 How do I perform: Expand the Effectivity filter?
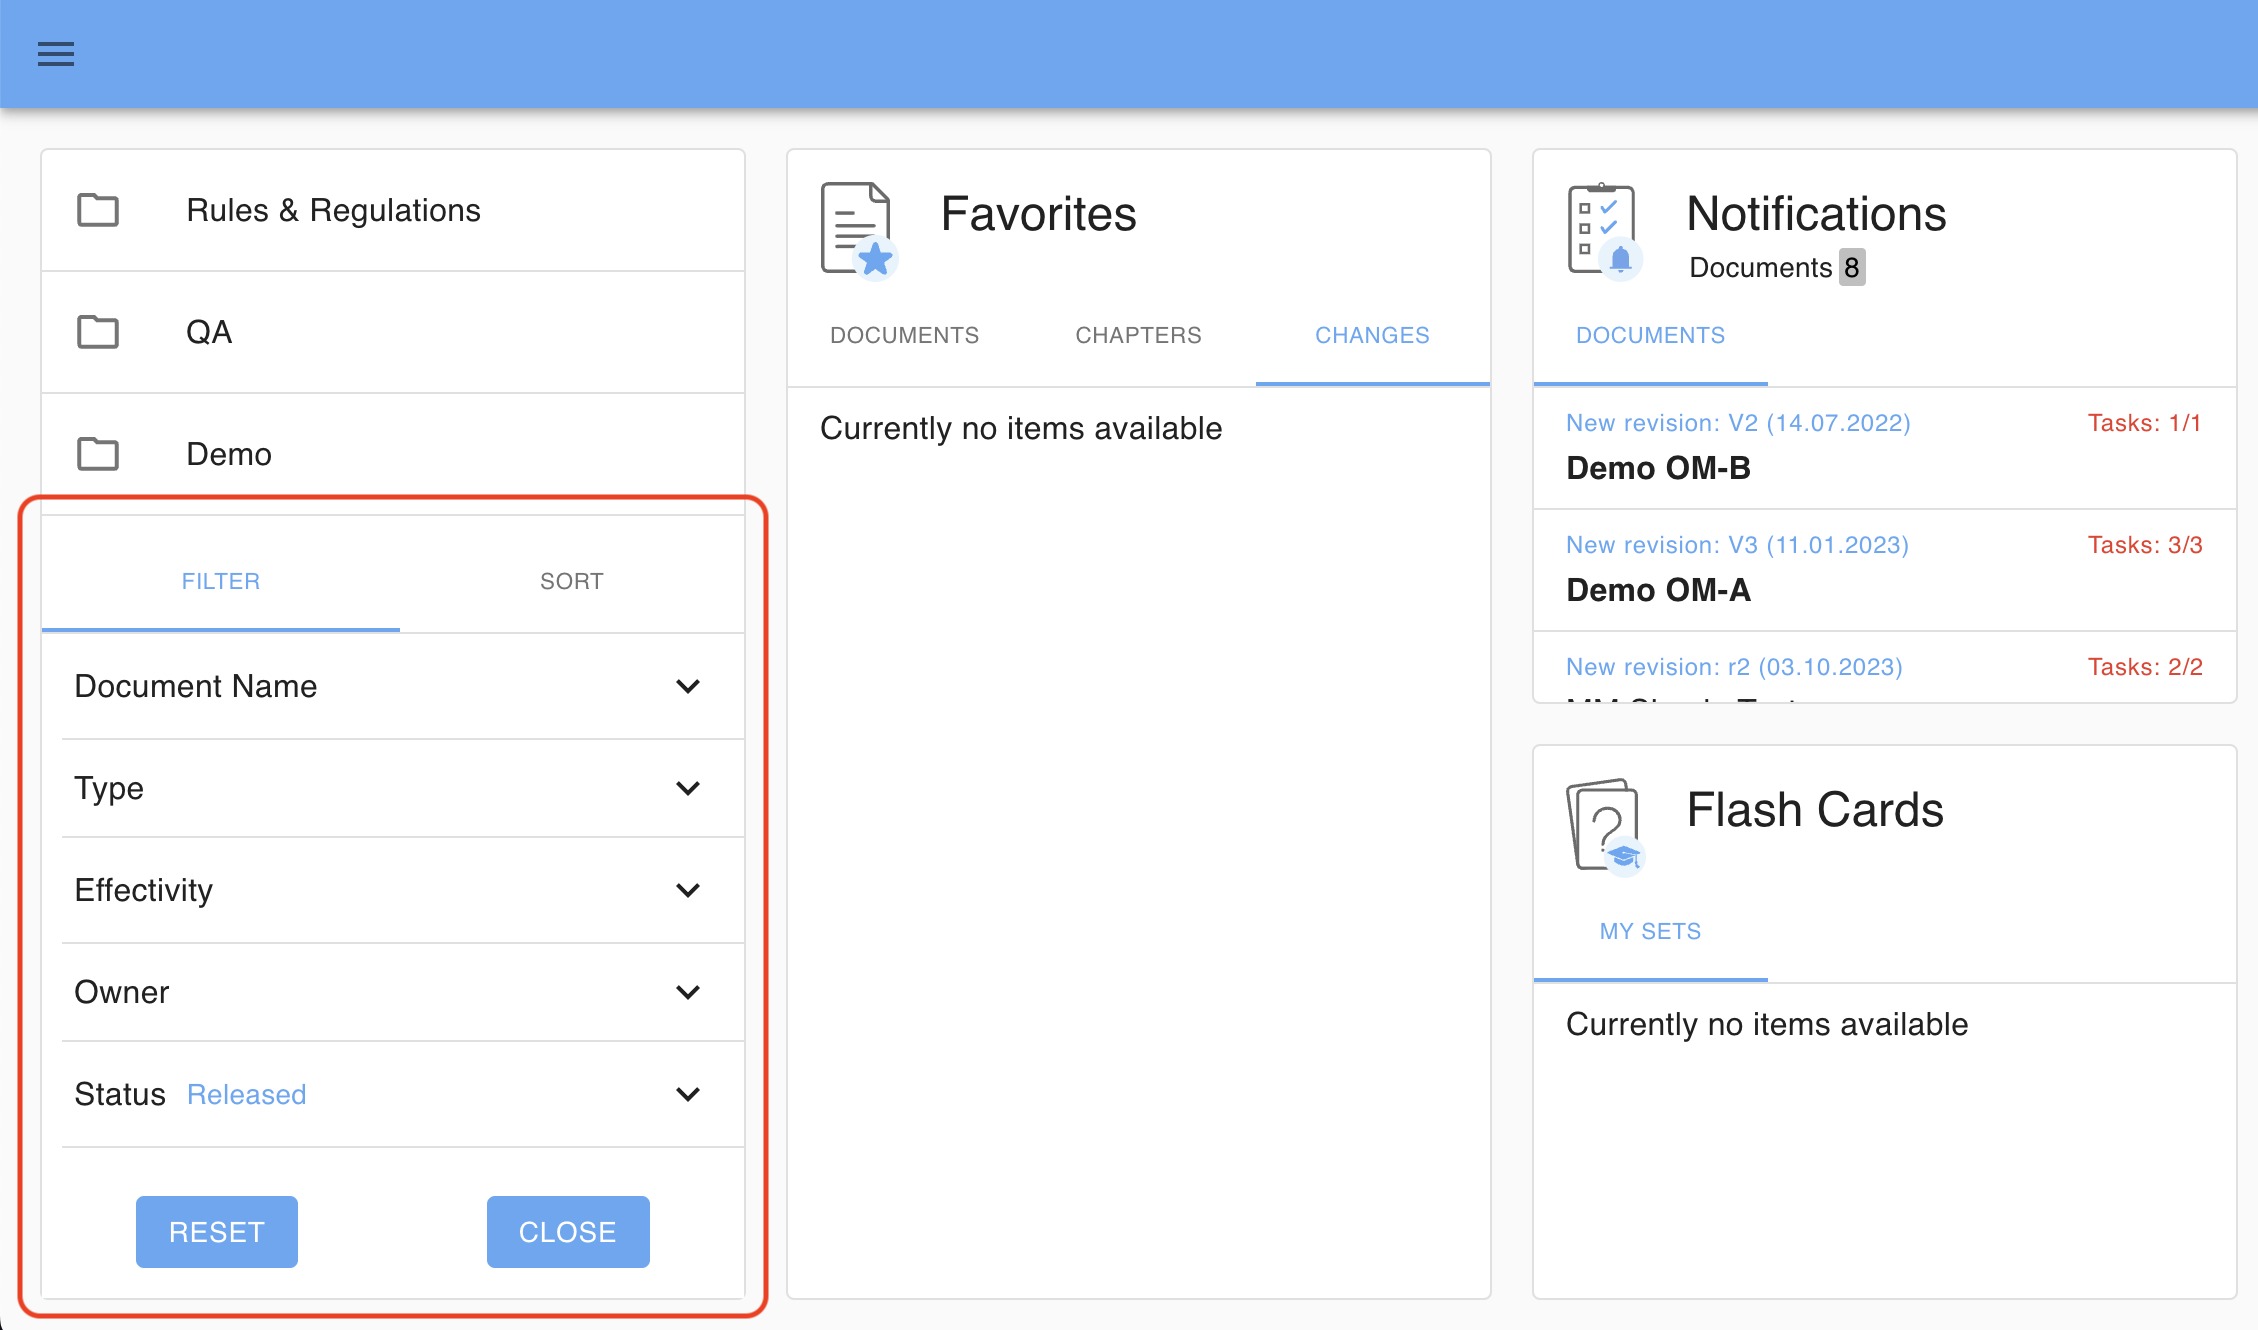click(x=687, y=891)
